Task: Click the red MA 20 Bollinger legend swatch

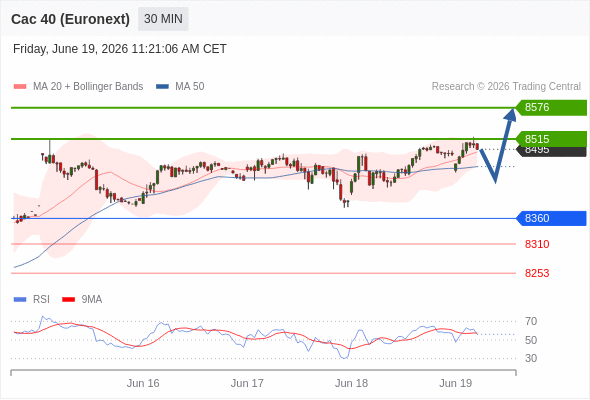Action: tap(20, 87)
